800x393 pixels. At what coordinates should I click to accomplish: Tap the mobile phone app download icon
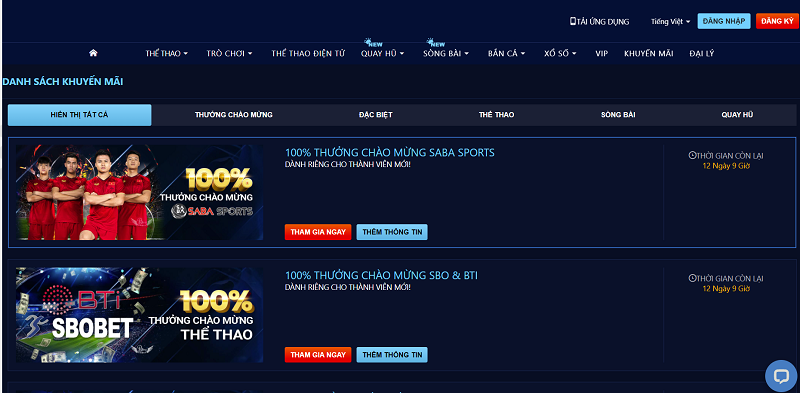click(x=573, y=21)
